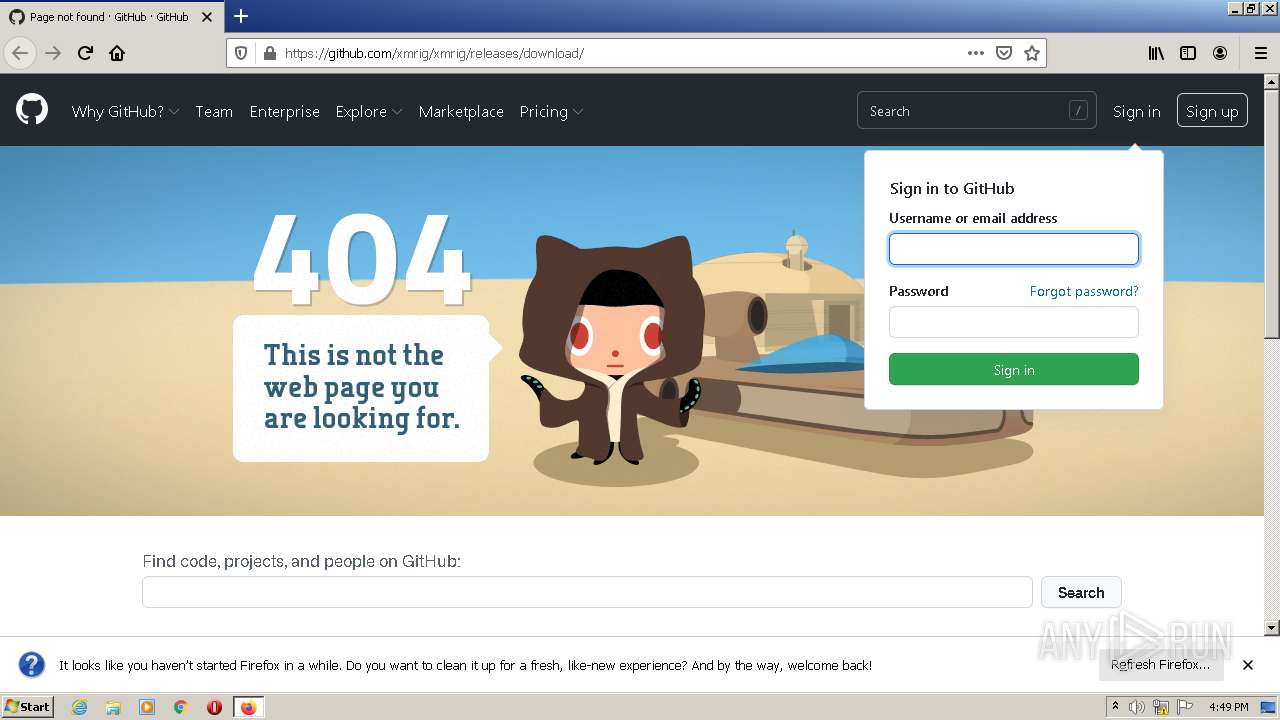Click the browser forward arrow
Image resolution: width=1280 pixels, height=720 pixels.
coord(53,53)
